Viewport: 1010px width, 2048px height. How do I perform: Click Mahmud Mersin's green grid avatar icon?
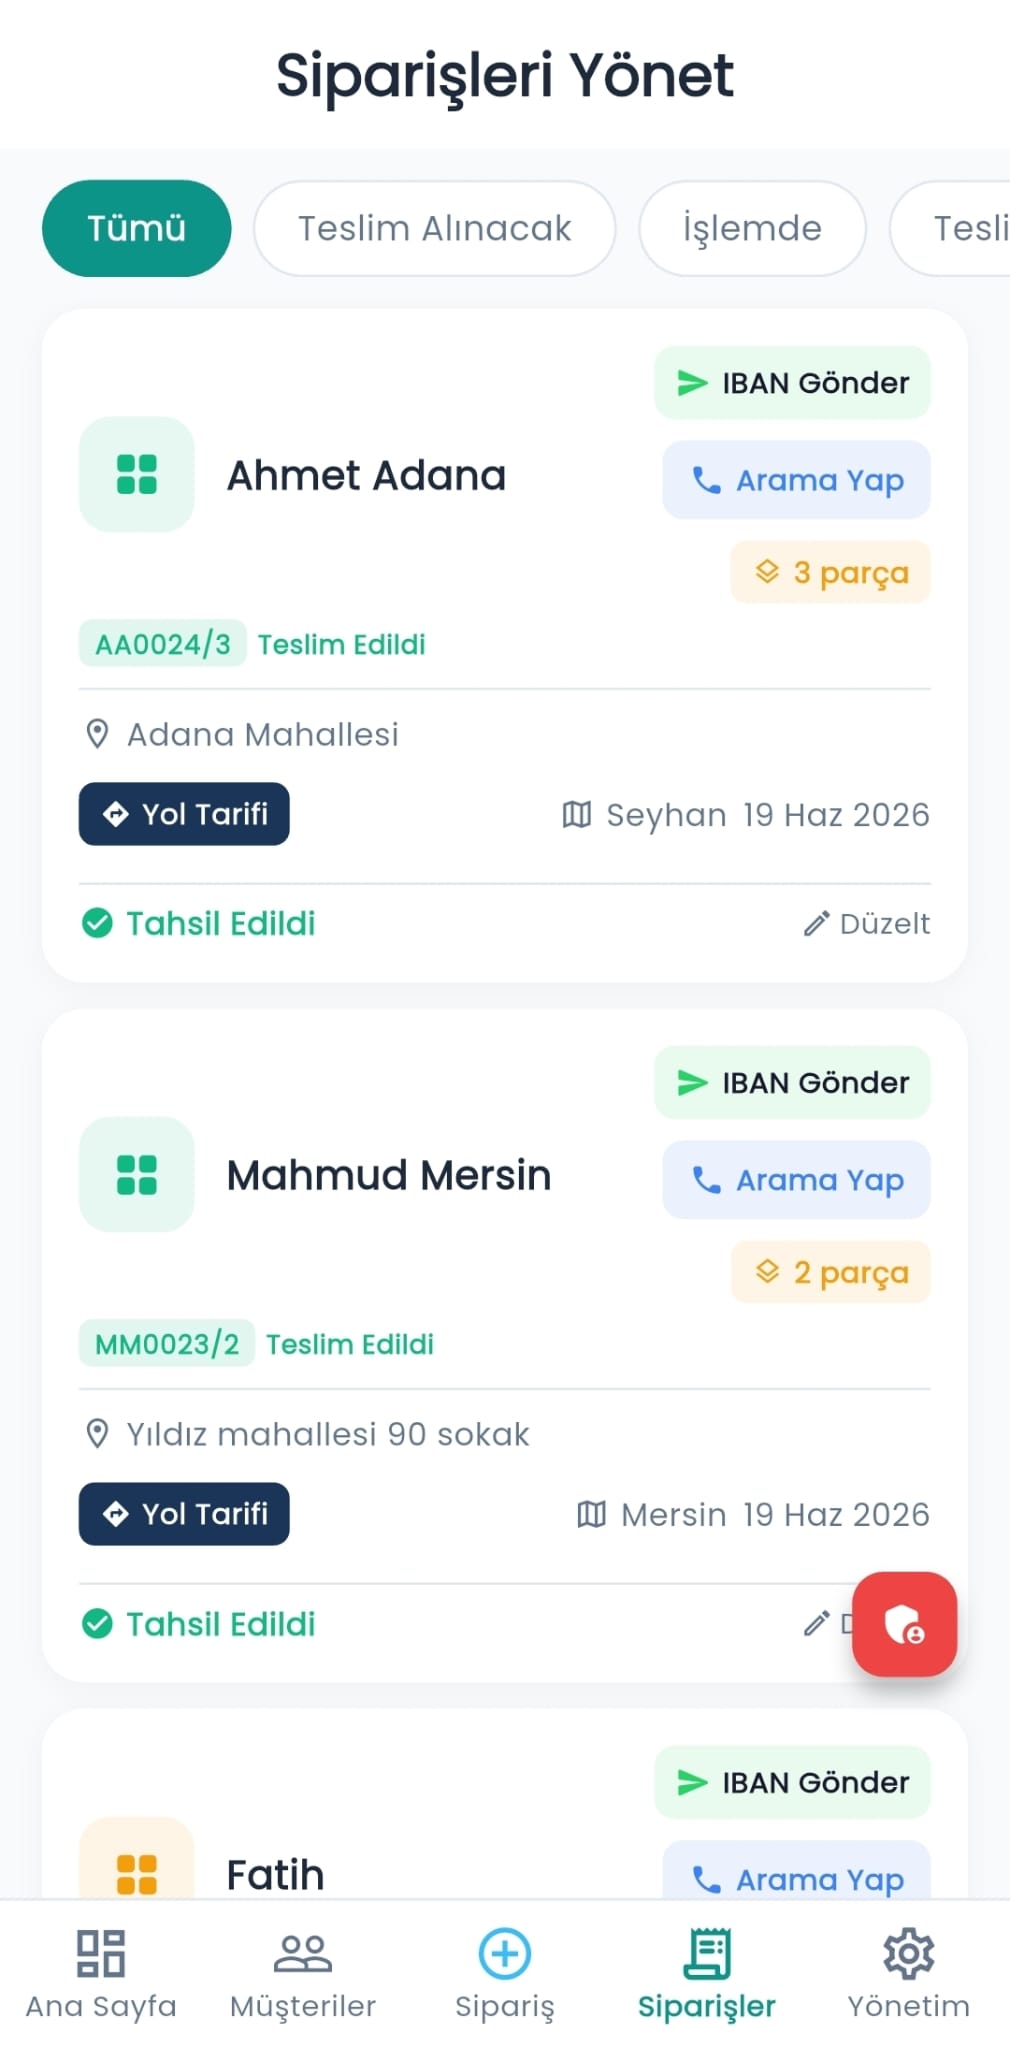coord(137,1174)
